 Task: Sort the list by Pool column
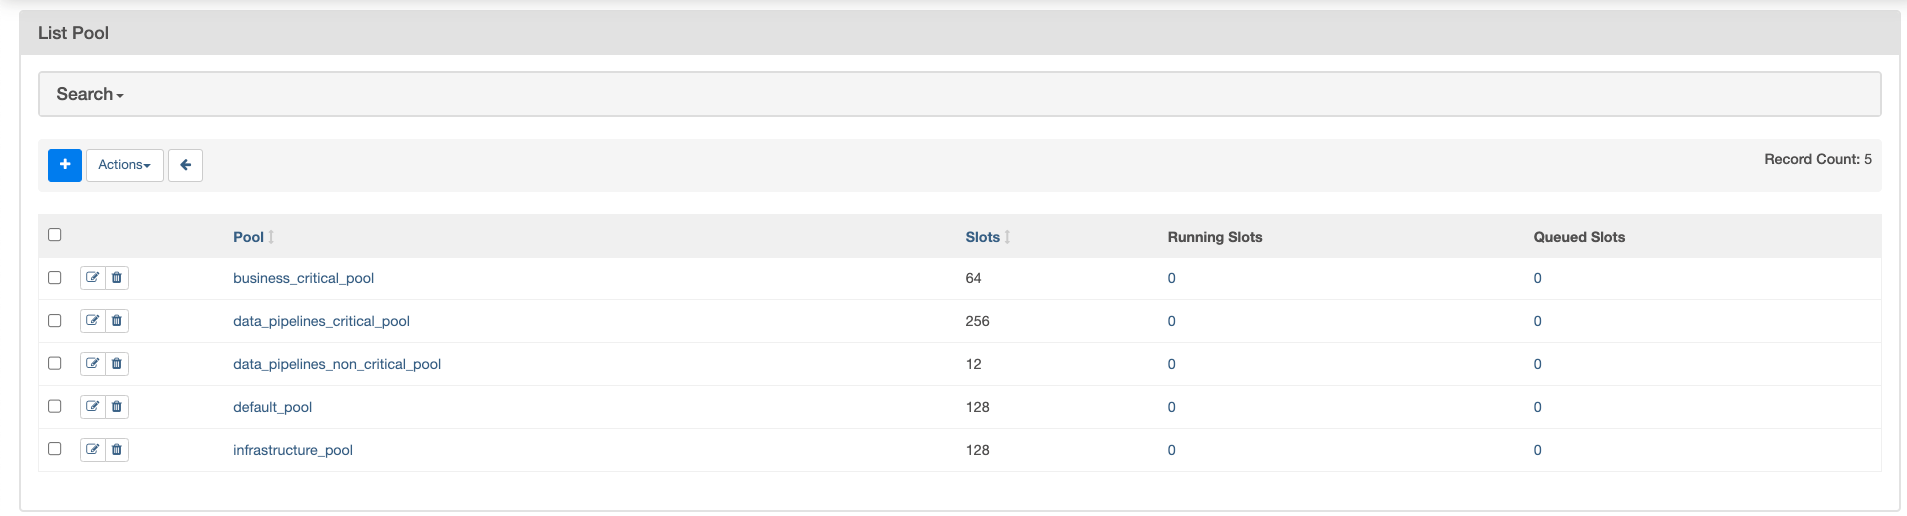pyautogui.click(x=249, y=237)
